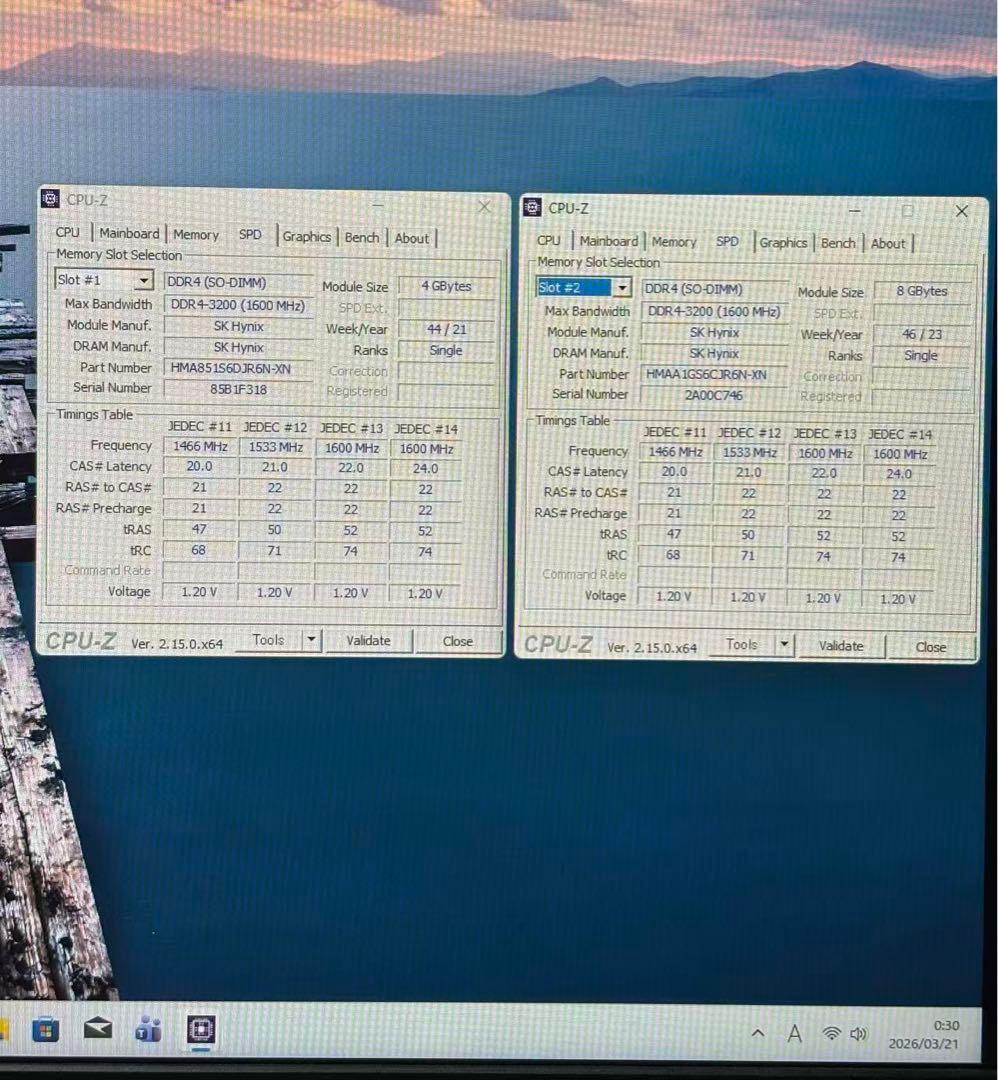
Task: Click module size 8 GBytes field
Action: 922,291
